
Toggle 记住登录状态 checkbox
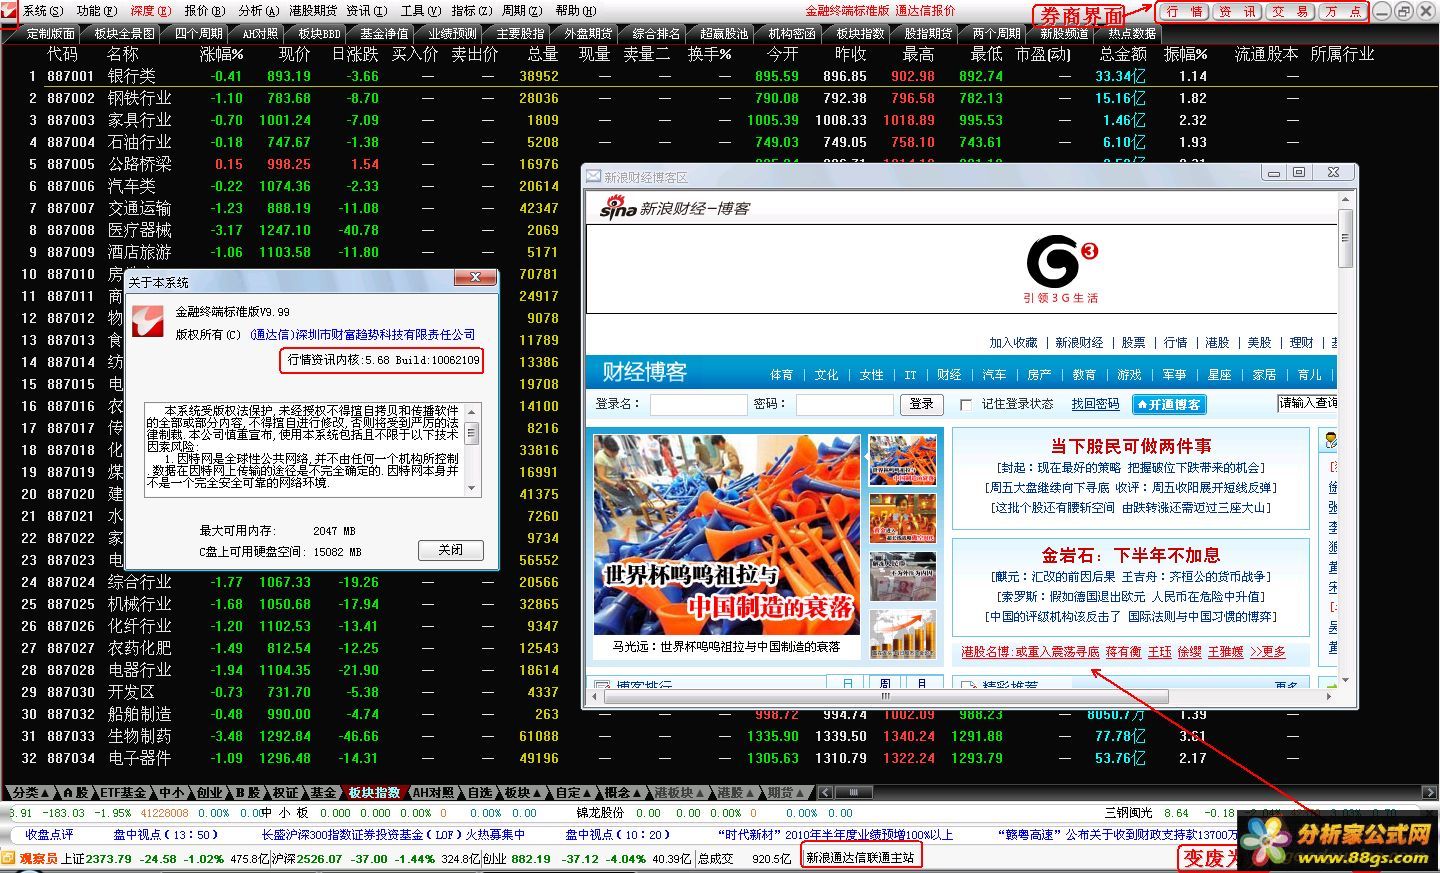coord(966,404)
